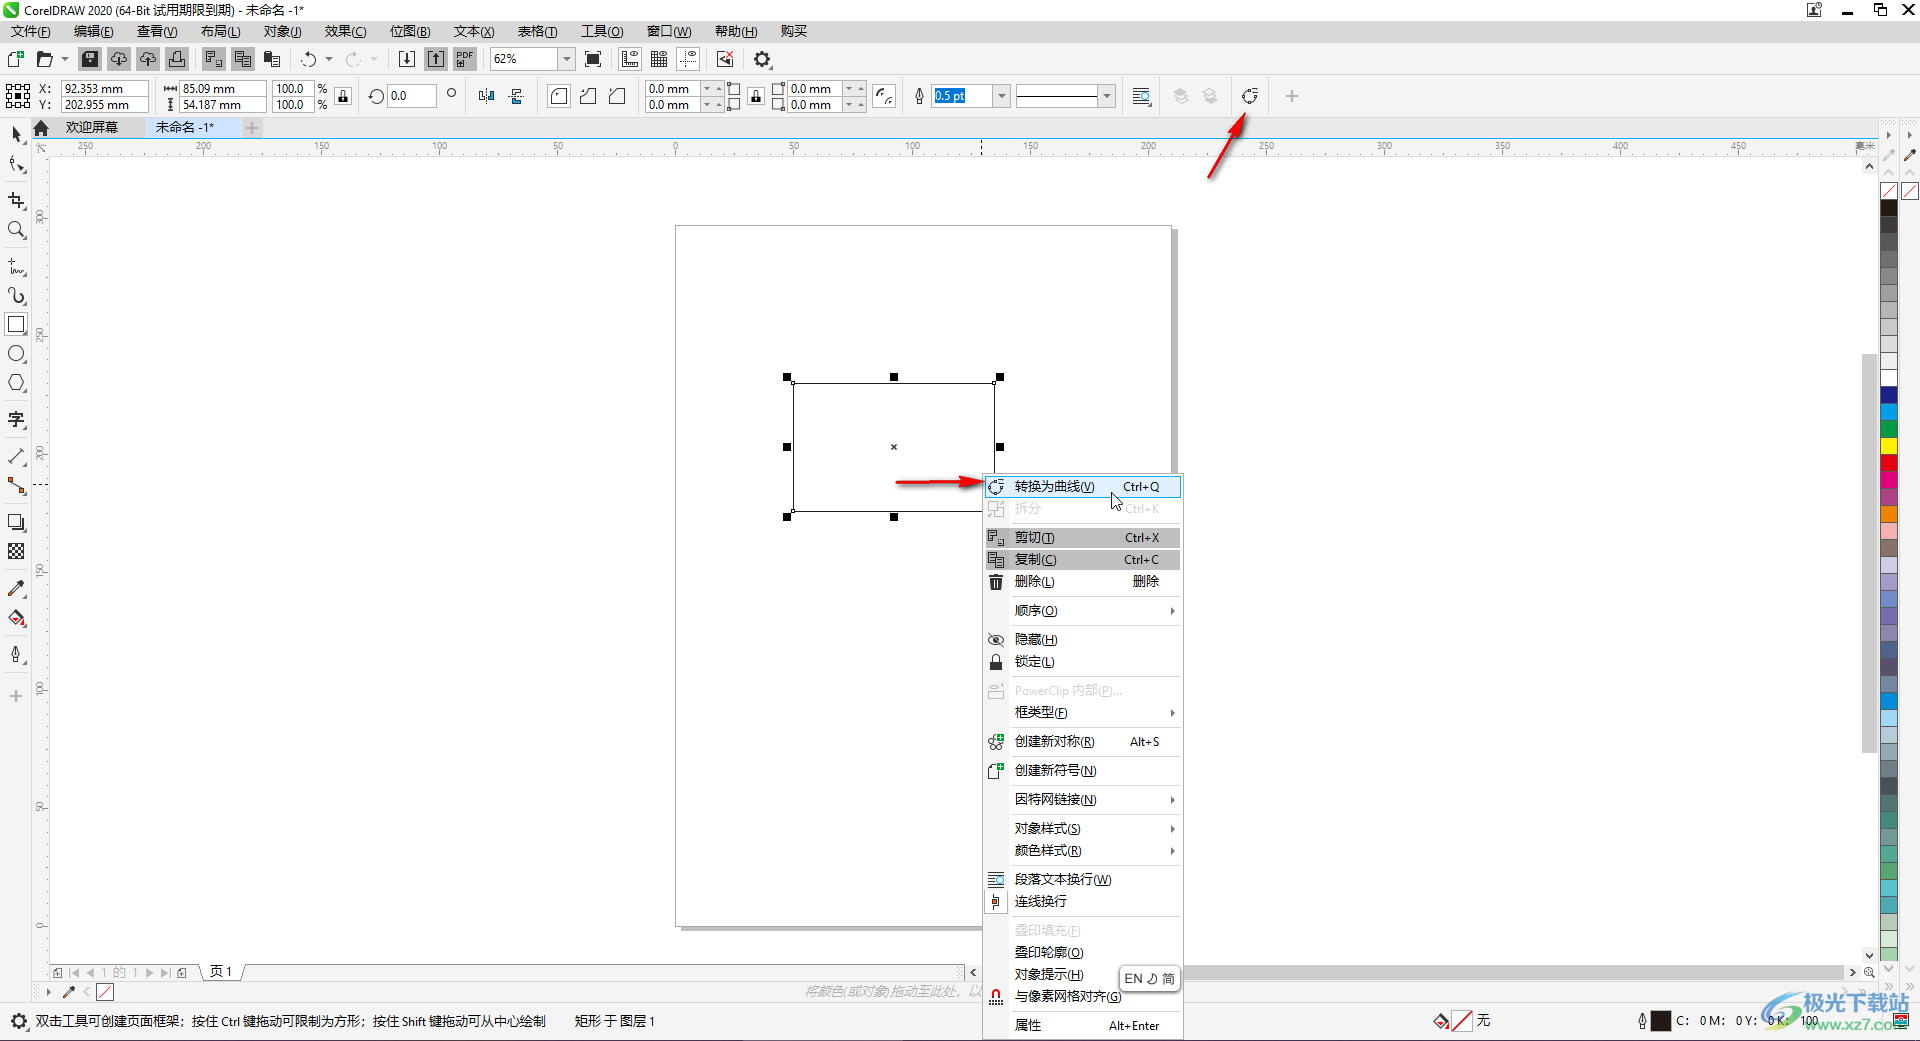
Task: Choose 复制 in the context menu
Action: (1083, 559)
